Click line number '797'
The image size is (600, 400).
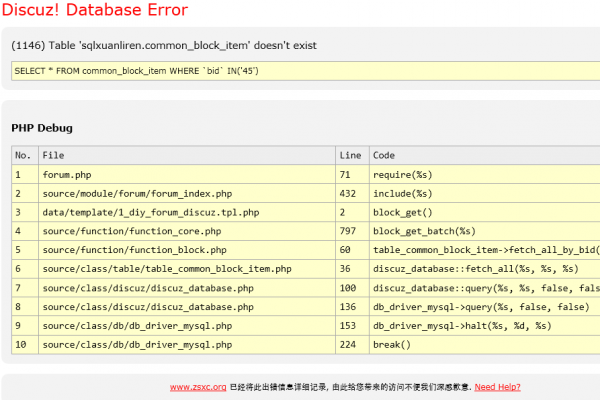(352, 231)
